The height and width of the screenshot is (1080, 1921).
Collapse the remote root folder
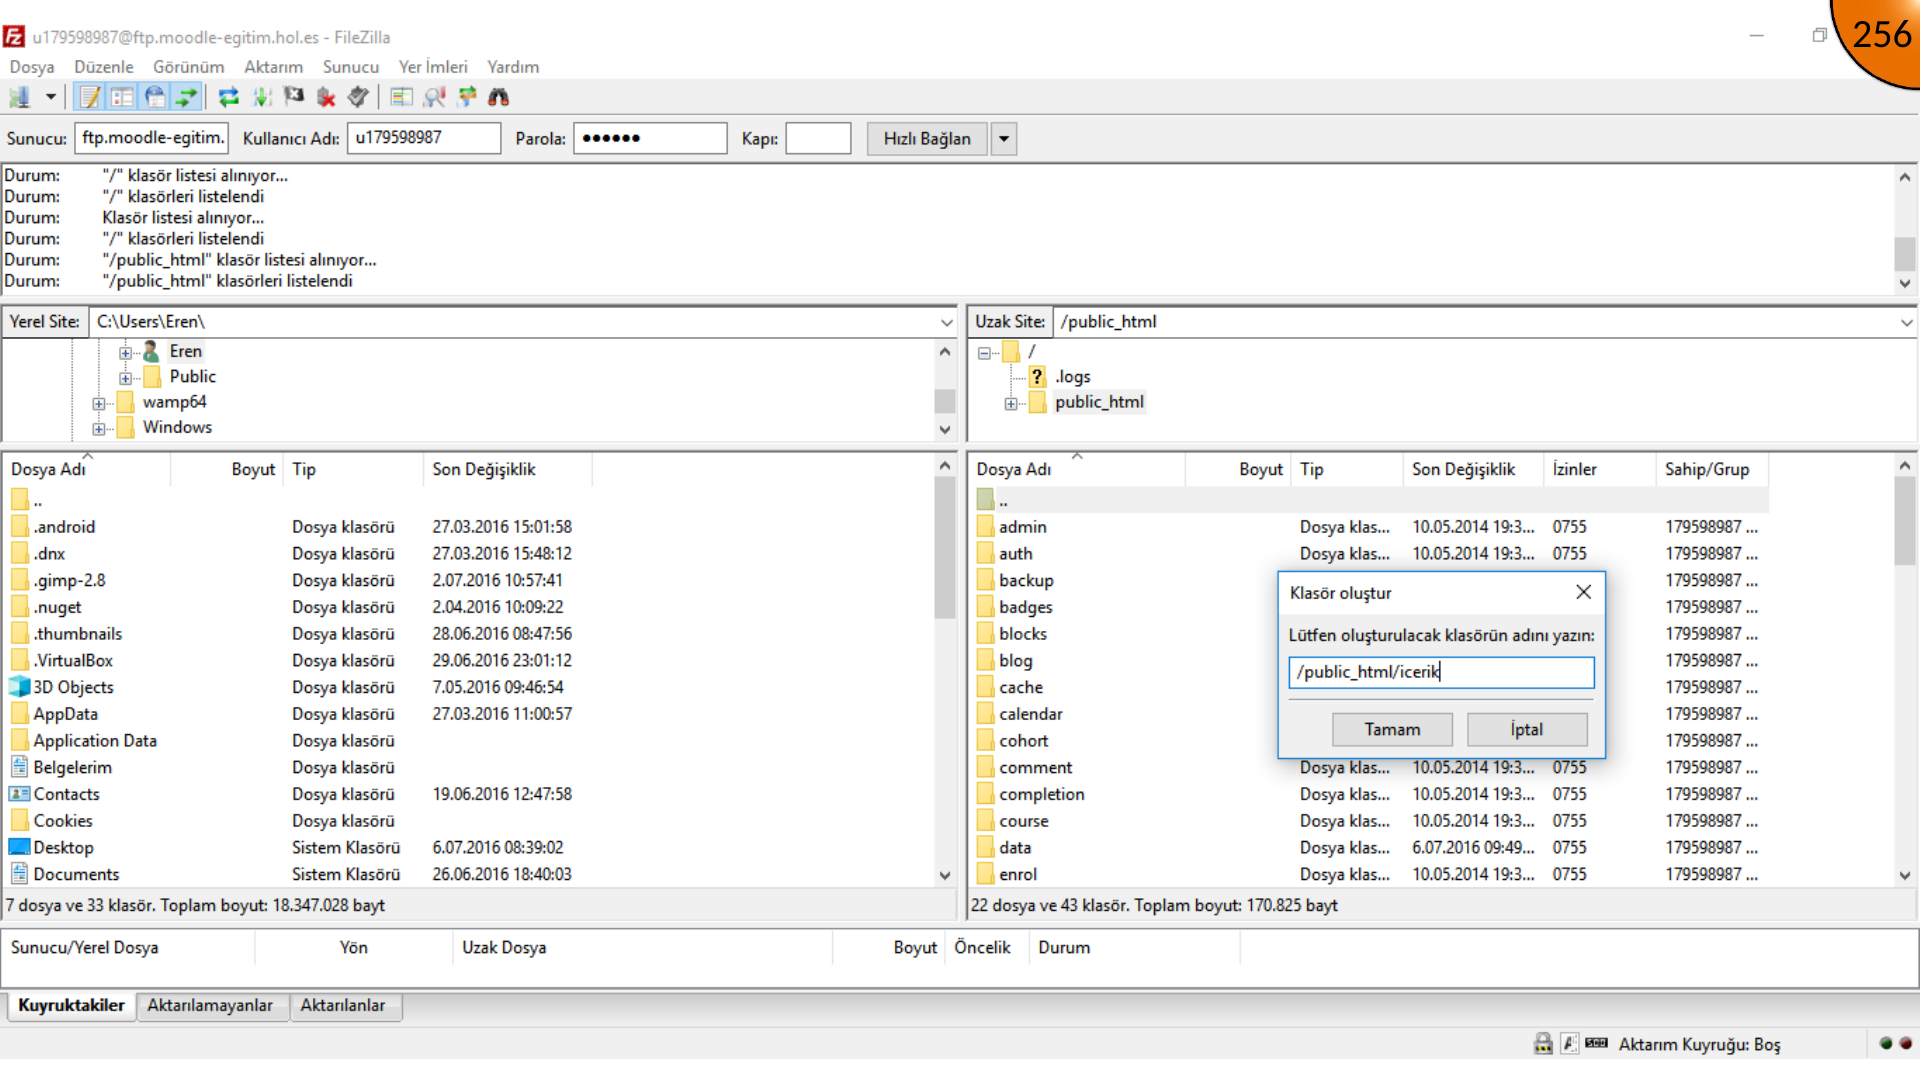(x=984, y=352)
